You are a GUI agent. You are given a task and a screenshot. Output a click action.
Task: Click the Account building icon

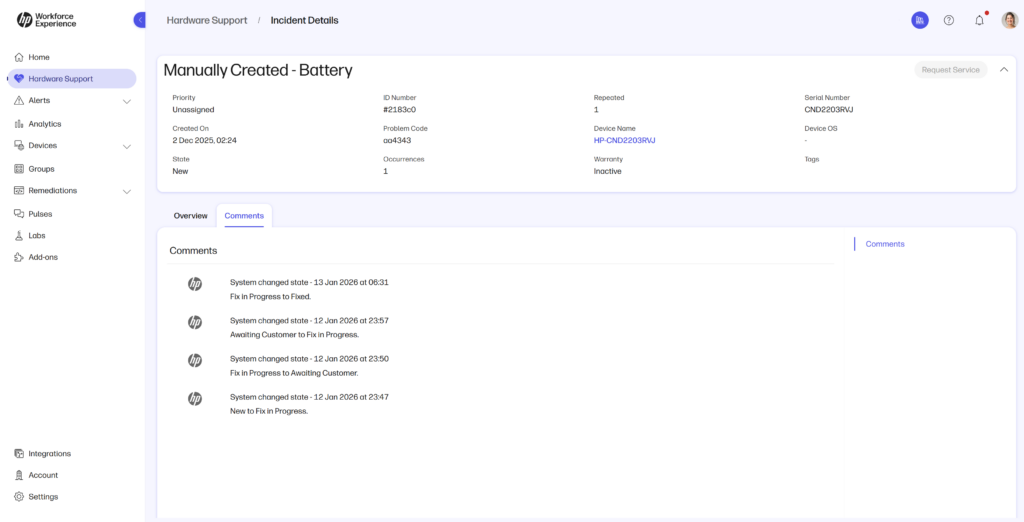pos(19,475)
